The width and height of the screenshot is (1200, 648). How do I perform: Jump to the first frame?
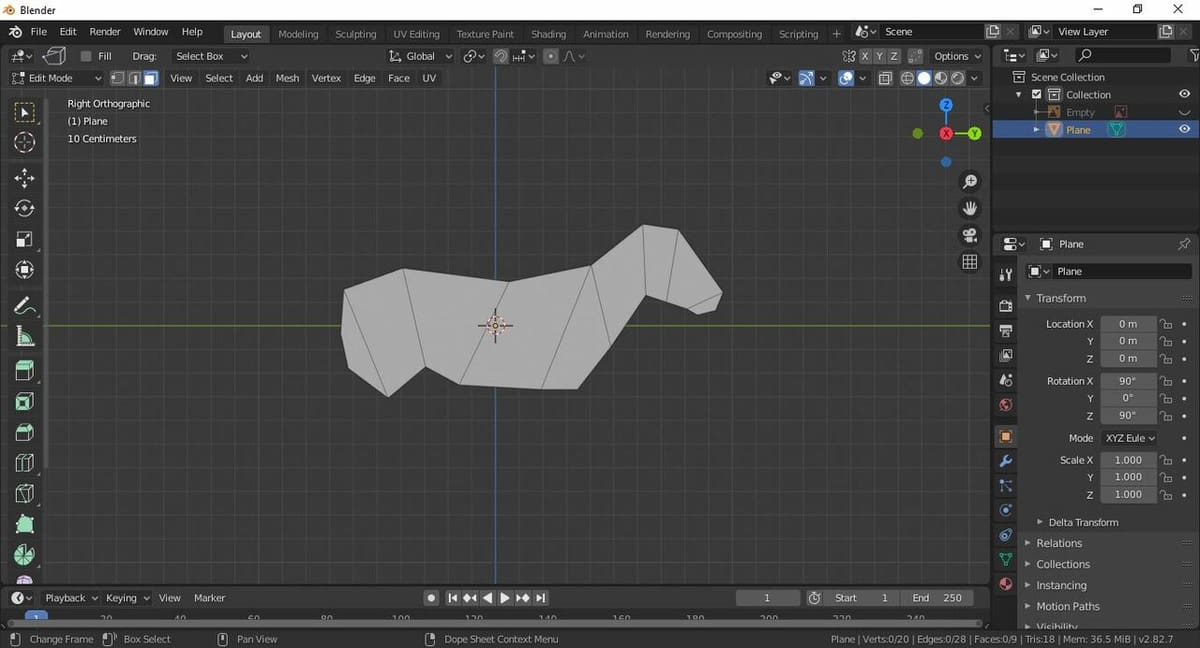click(x=452, y=598)
